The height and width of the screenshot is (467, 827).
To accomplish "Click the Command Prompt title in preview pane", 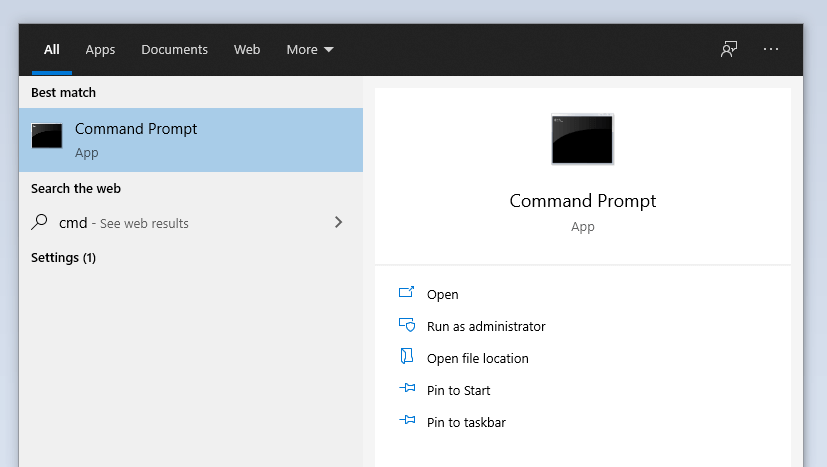I will (x=582, y=201).
